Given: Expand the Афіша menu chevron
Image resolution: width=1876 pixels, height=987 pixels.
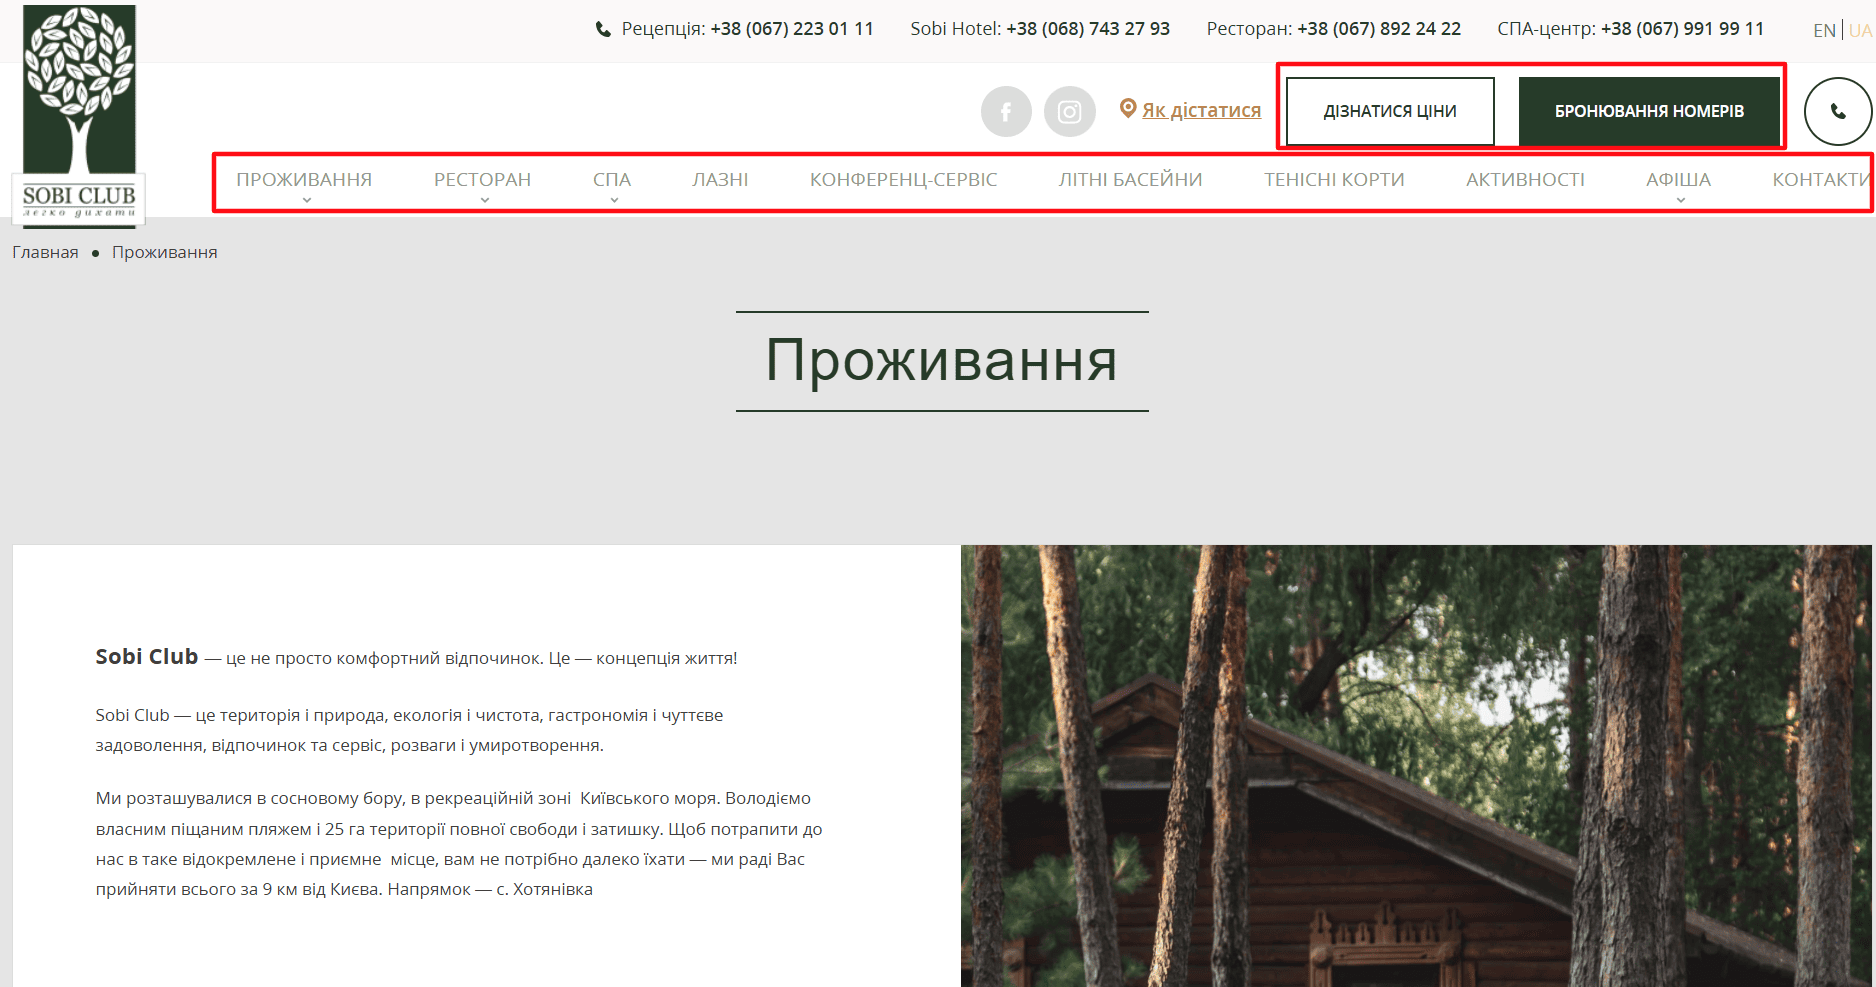Looking at the screenshot, I should (1681, 200).
